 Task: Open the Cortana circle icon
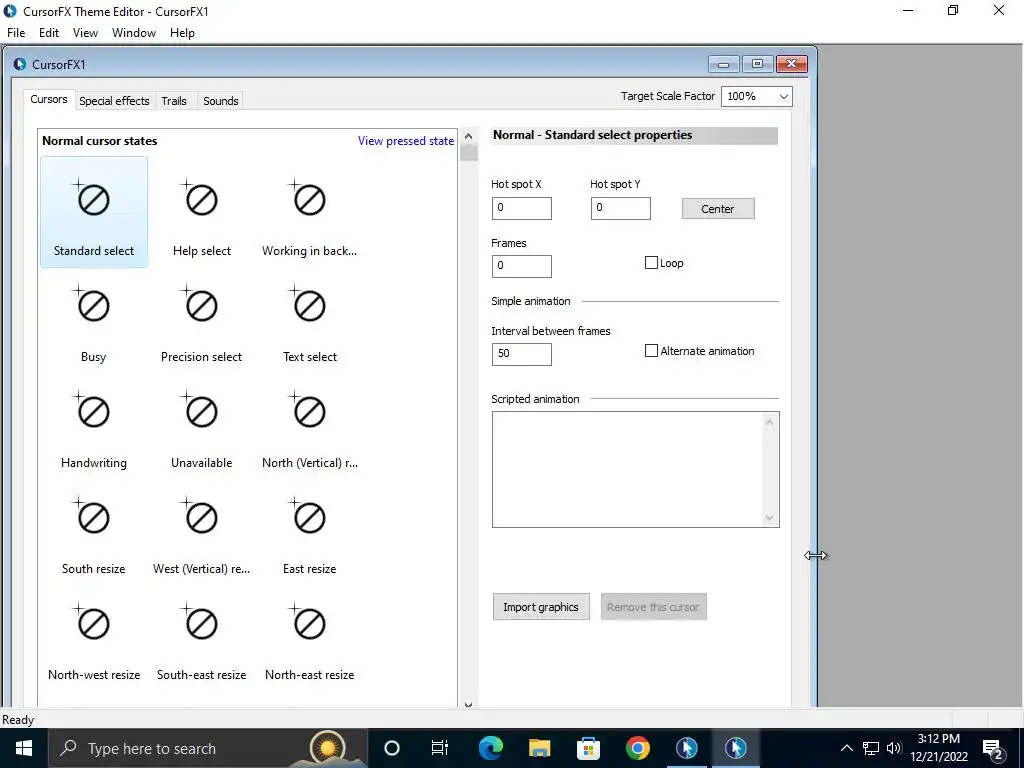(x=392, y=748)
